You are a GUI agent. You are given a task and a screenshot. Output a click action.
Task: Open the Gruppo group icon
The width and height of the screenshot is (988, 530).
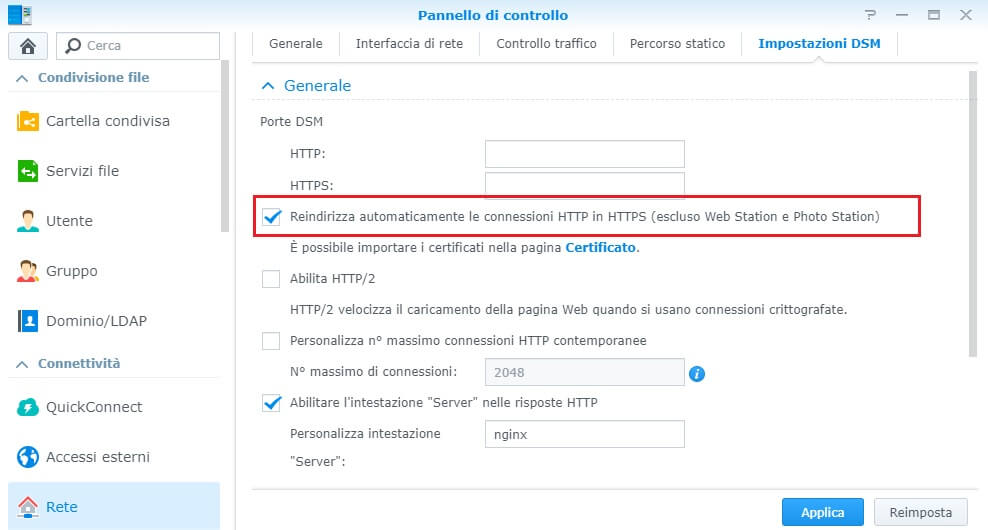coord(28,271)
